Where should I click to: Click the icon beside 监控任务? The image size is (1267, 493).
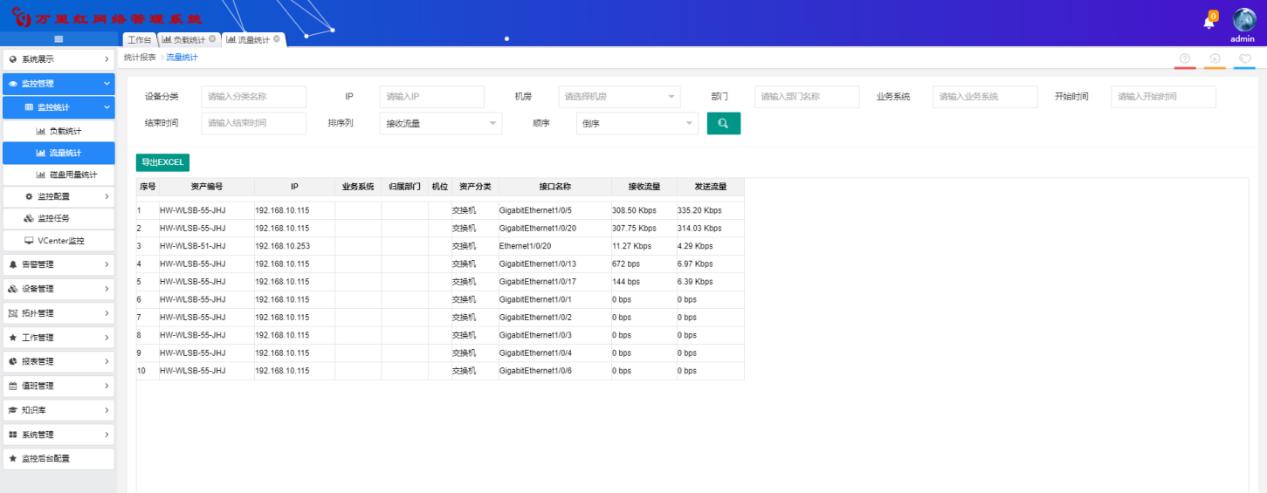tap(29, 218)
